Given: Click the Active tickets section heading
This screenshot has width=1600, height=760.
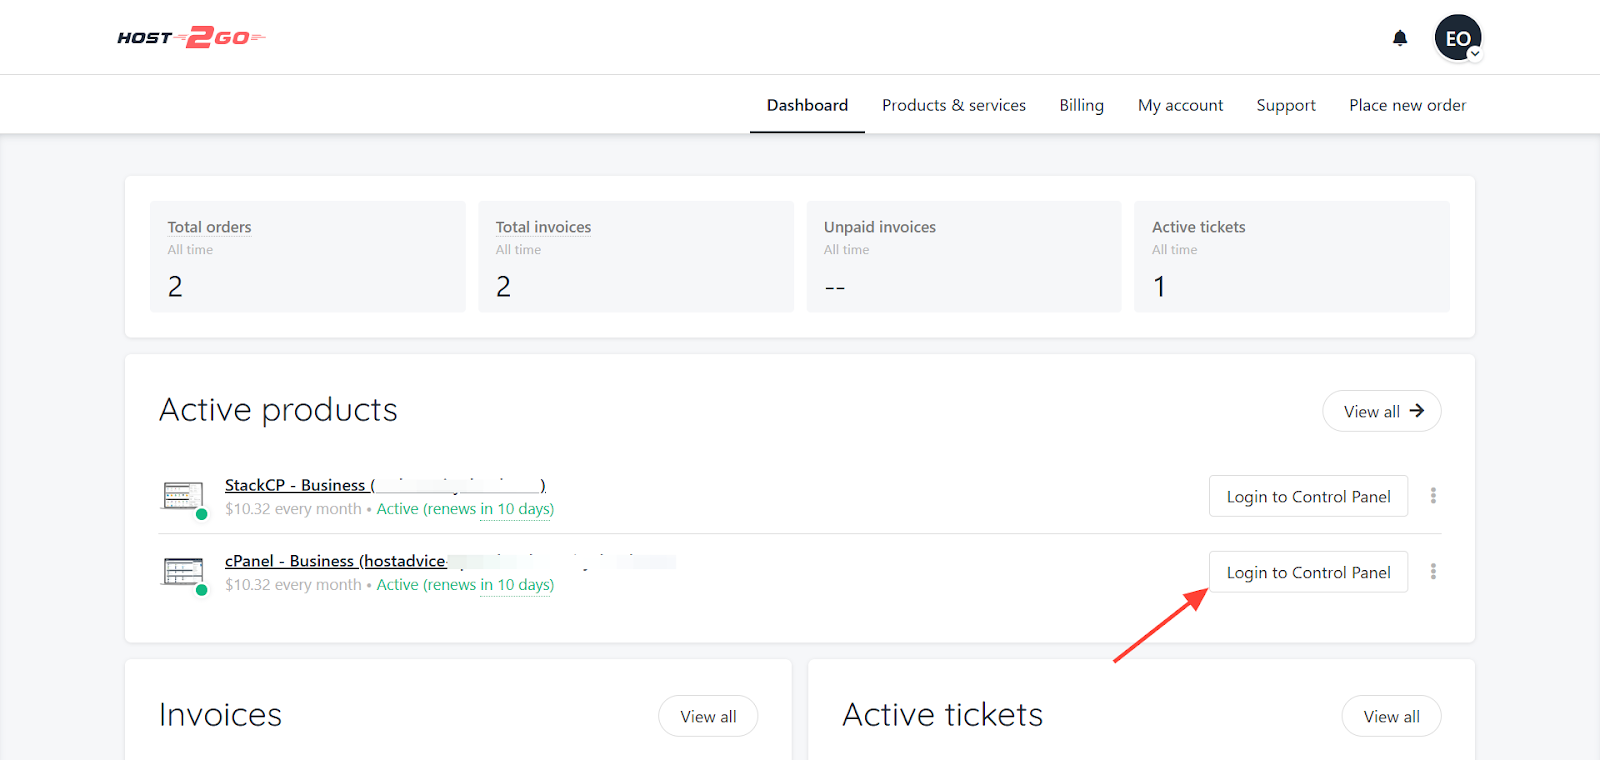Looking at the screenshot, I should click(x=942, y=715).
